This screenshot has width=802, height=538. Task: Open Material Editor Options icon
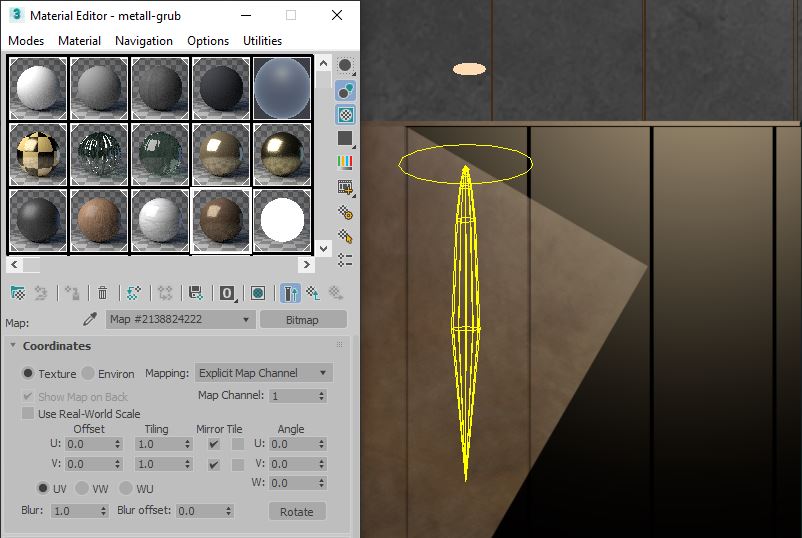point(345,212)
